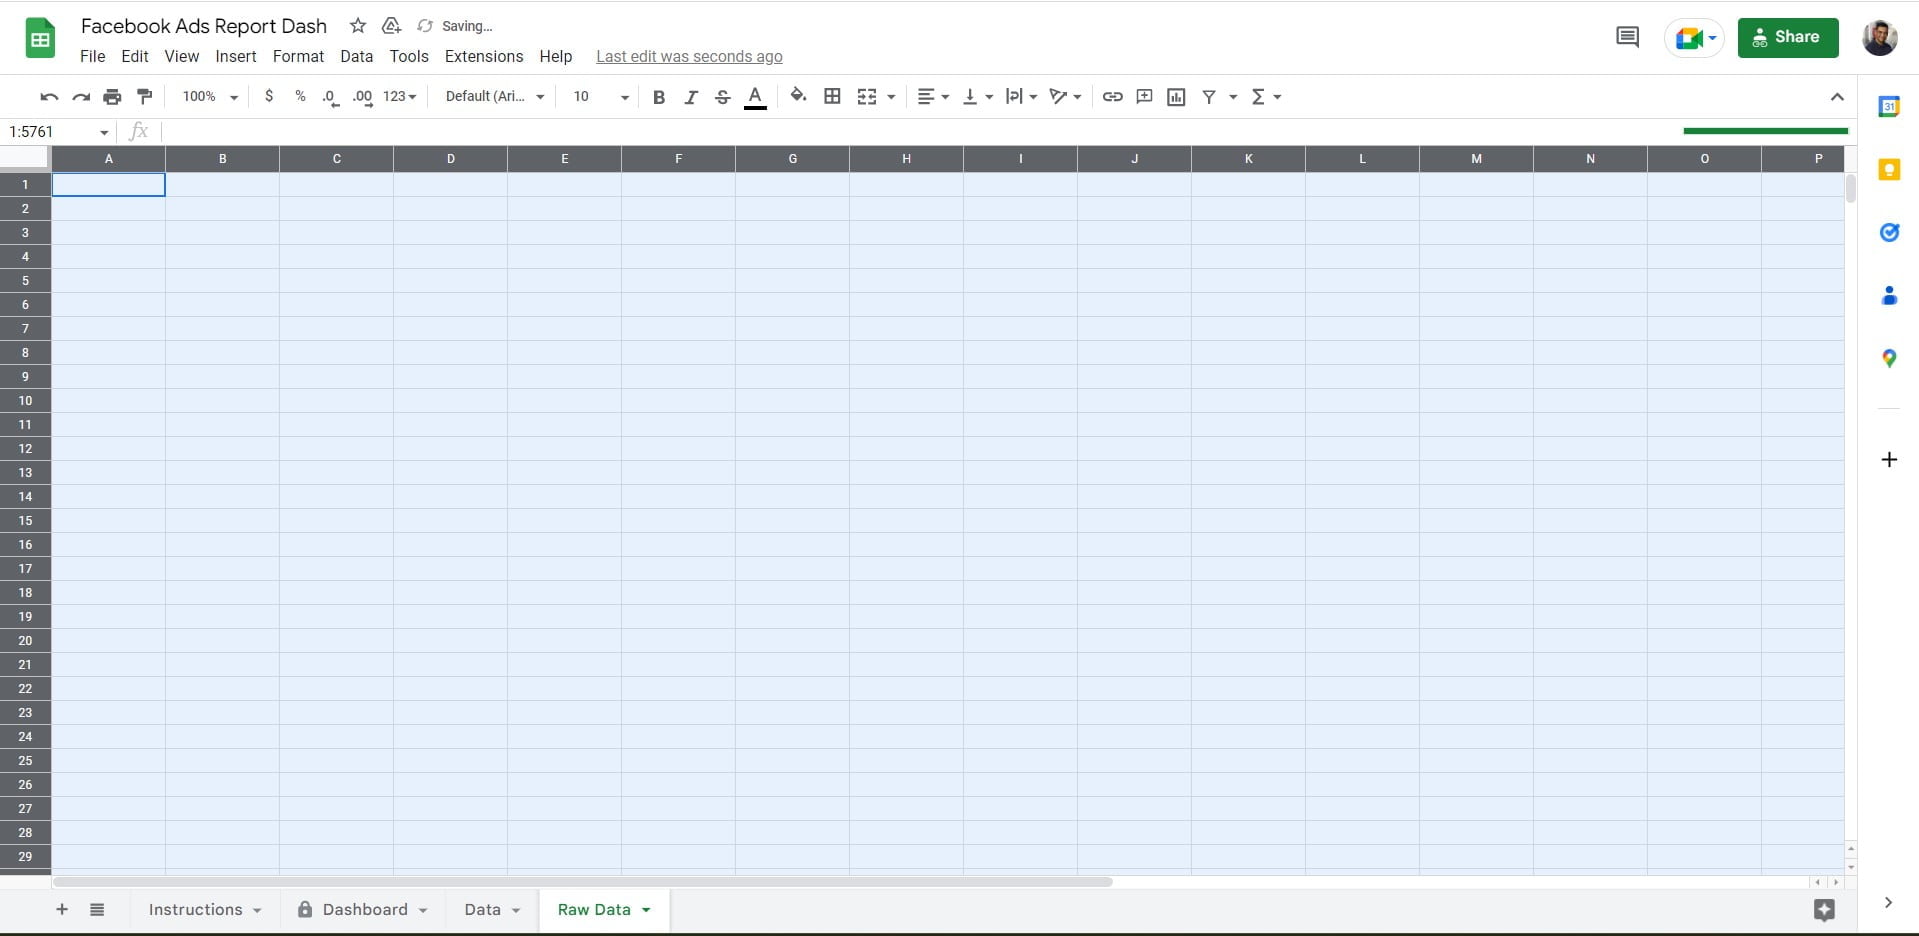This screenshot has width=1919, height=936.
Task: Click the Insert link icon
Action: click(x=1112, y=97)
